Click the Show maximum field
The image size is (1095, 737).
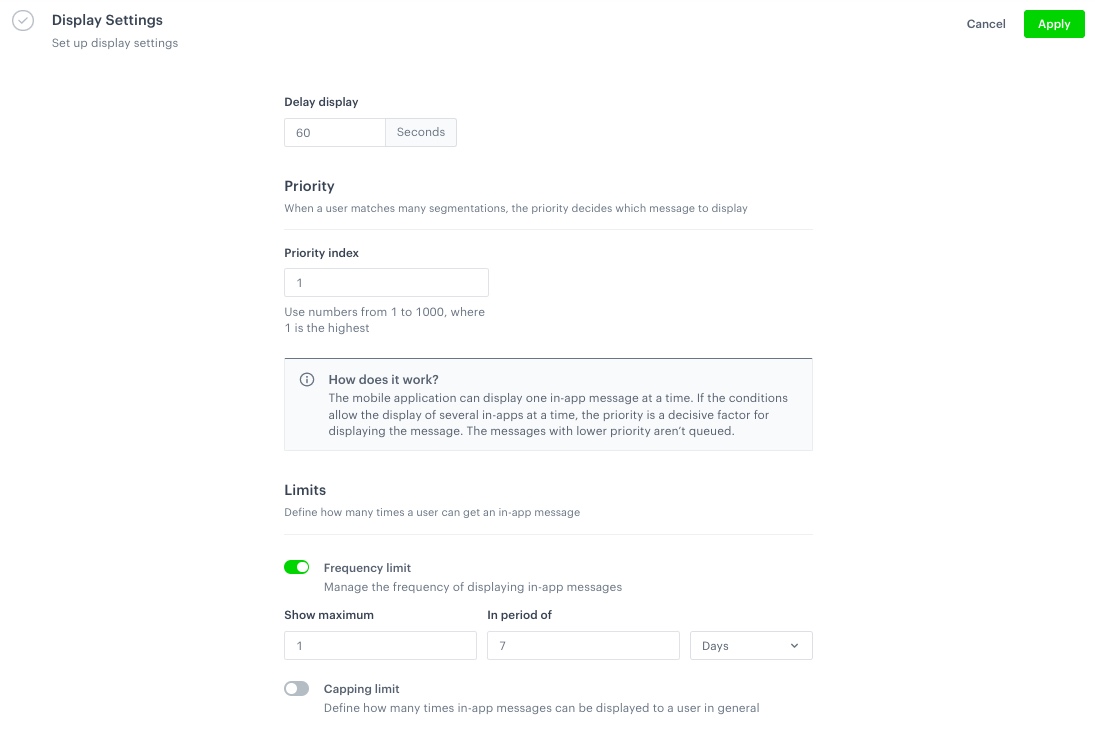tap(380, 645)
